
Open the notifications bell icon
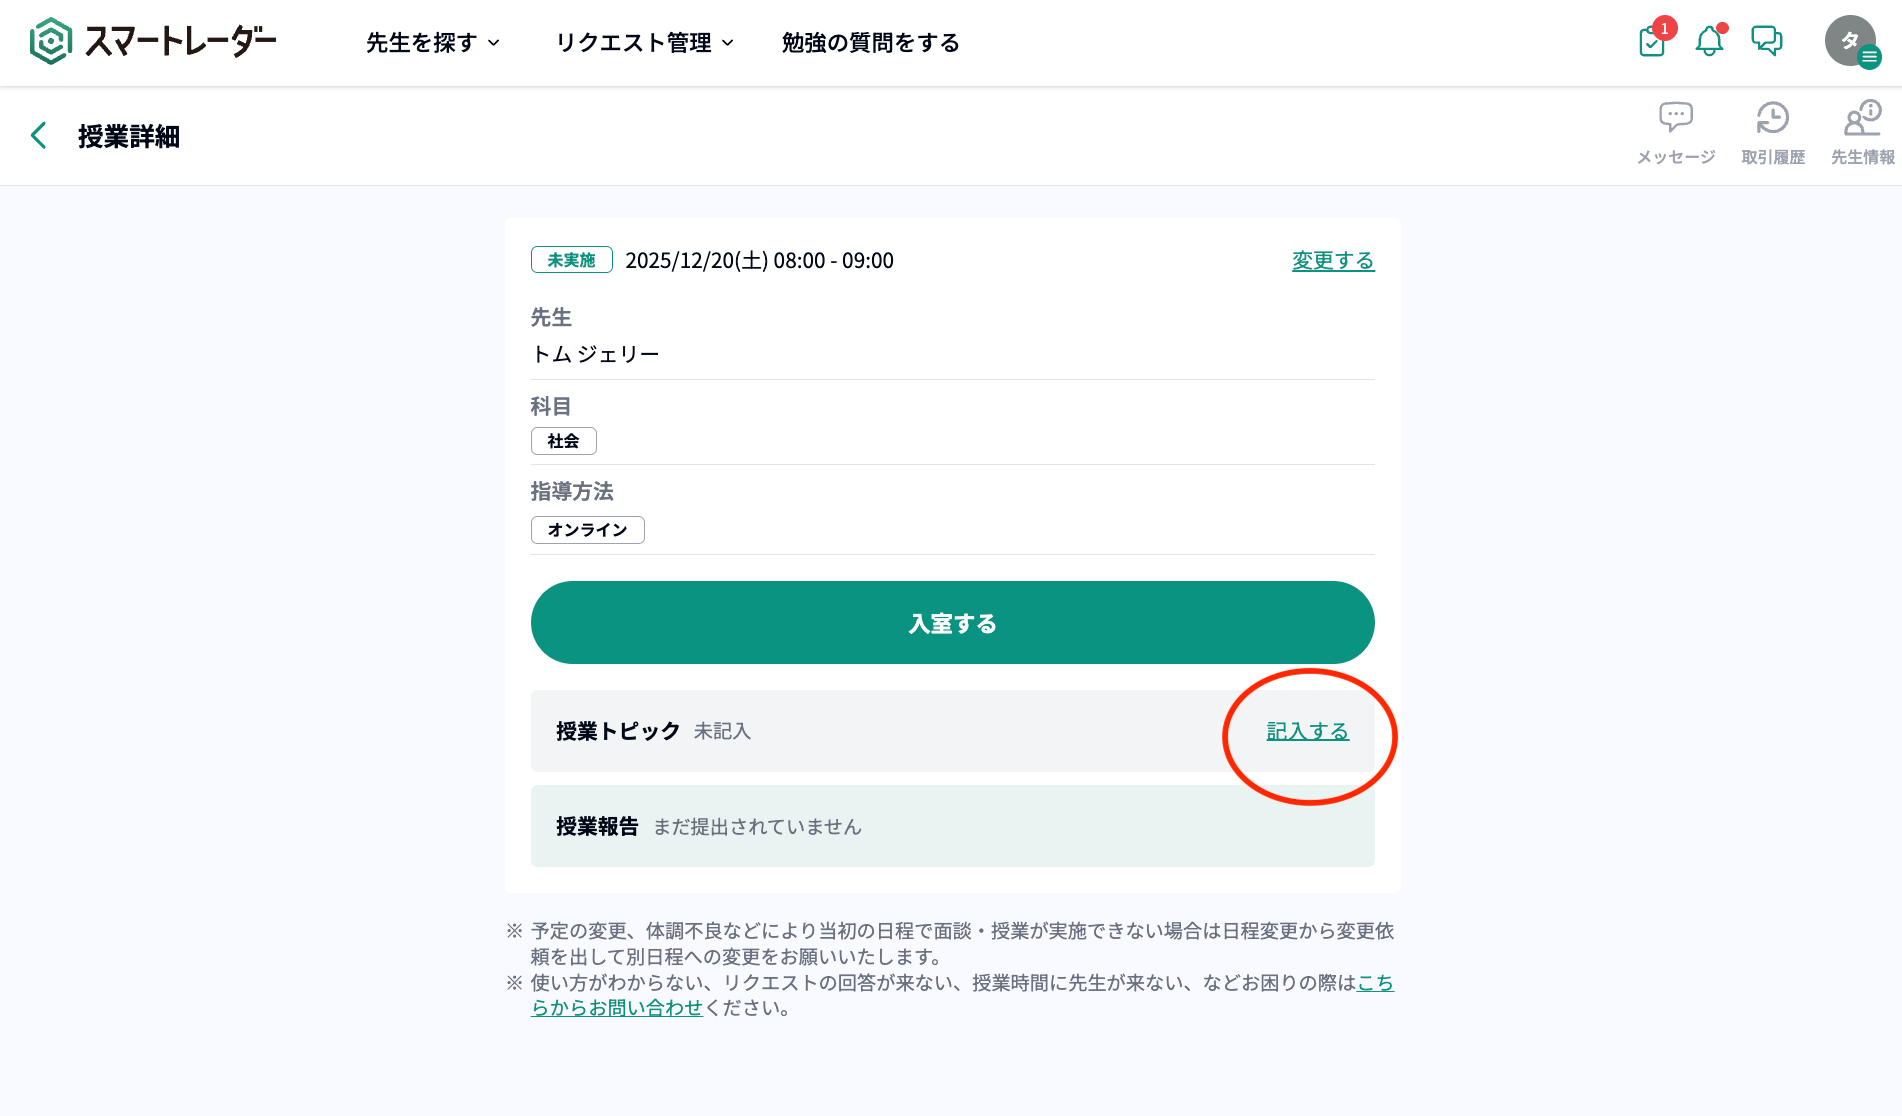[x=1709, y=42]
